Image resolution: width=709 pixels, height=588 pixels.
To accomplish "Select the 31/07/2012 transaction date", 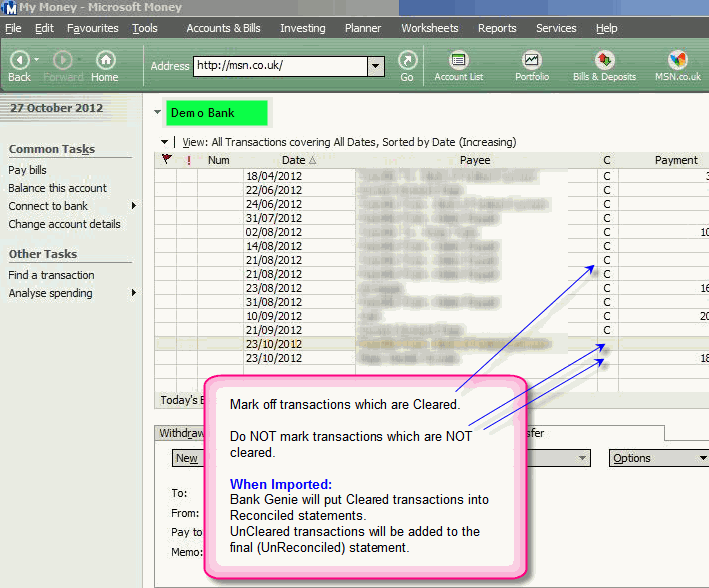I will [274, 218].
